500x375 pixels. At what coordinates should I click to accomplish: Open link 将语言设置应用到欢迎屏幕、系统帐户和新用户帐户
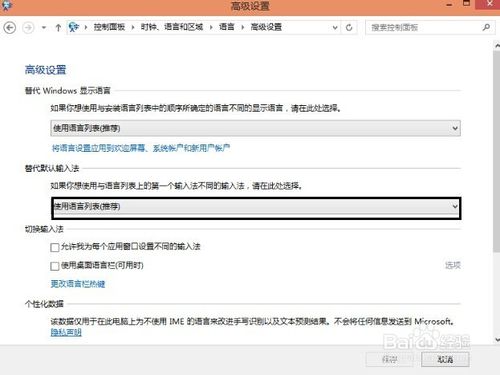pyautogui.click(x=141, y=148)
